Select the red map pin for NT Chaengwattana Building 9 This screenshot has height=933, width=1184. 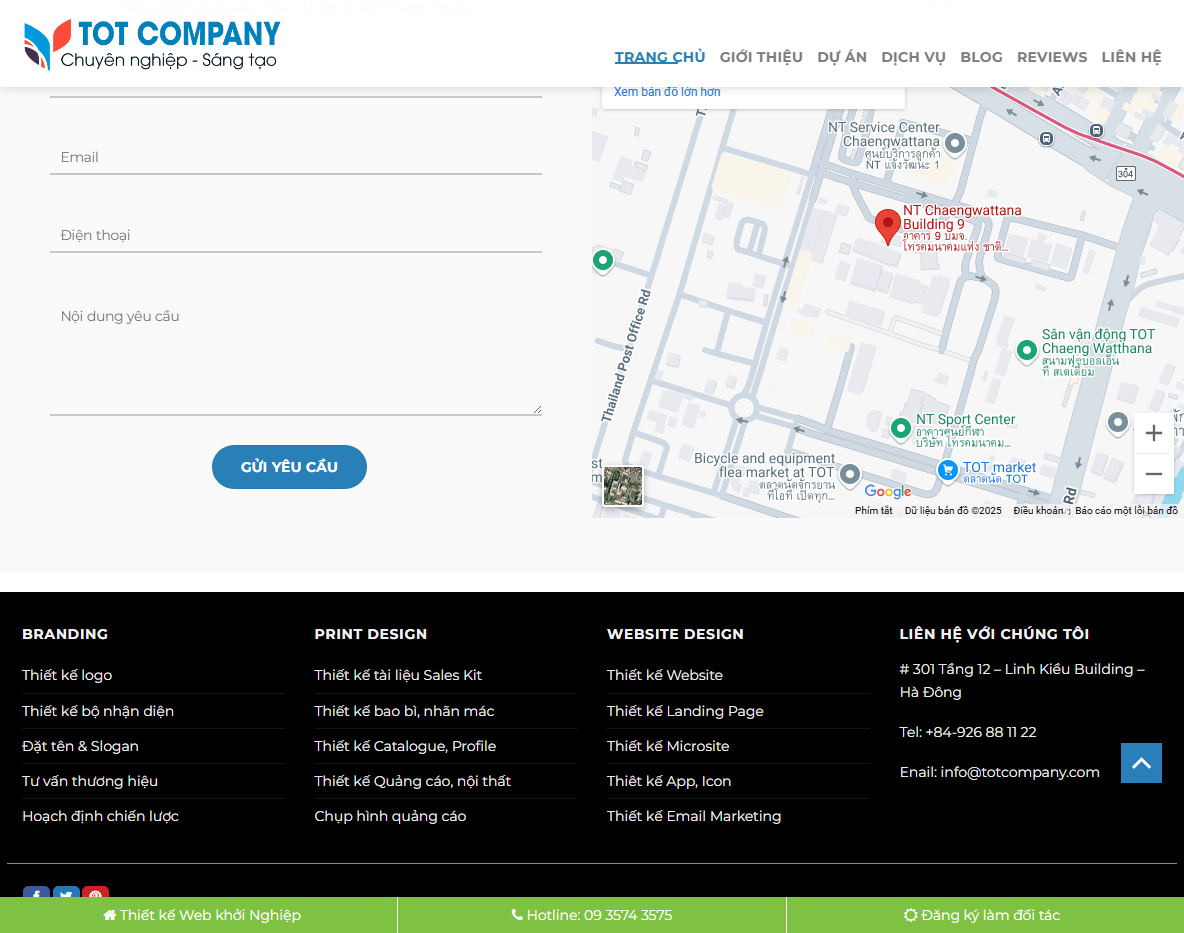coord(888,221)
